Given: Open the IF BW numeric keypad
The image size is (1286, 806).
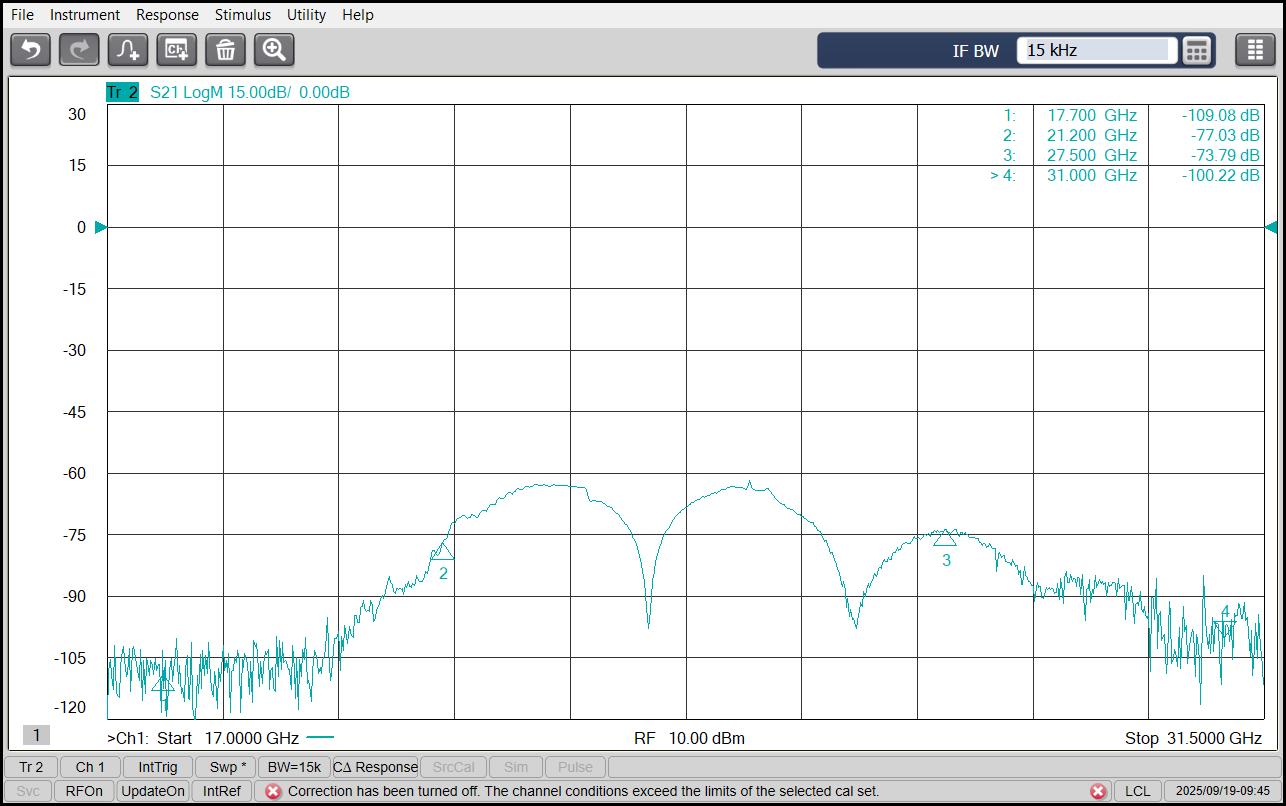Looking at the screenshot, I should pyautogui.click(x=1197, y=50).
